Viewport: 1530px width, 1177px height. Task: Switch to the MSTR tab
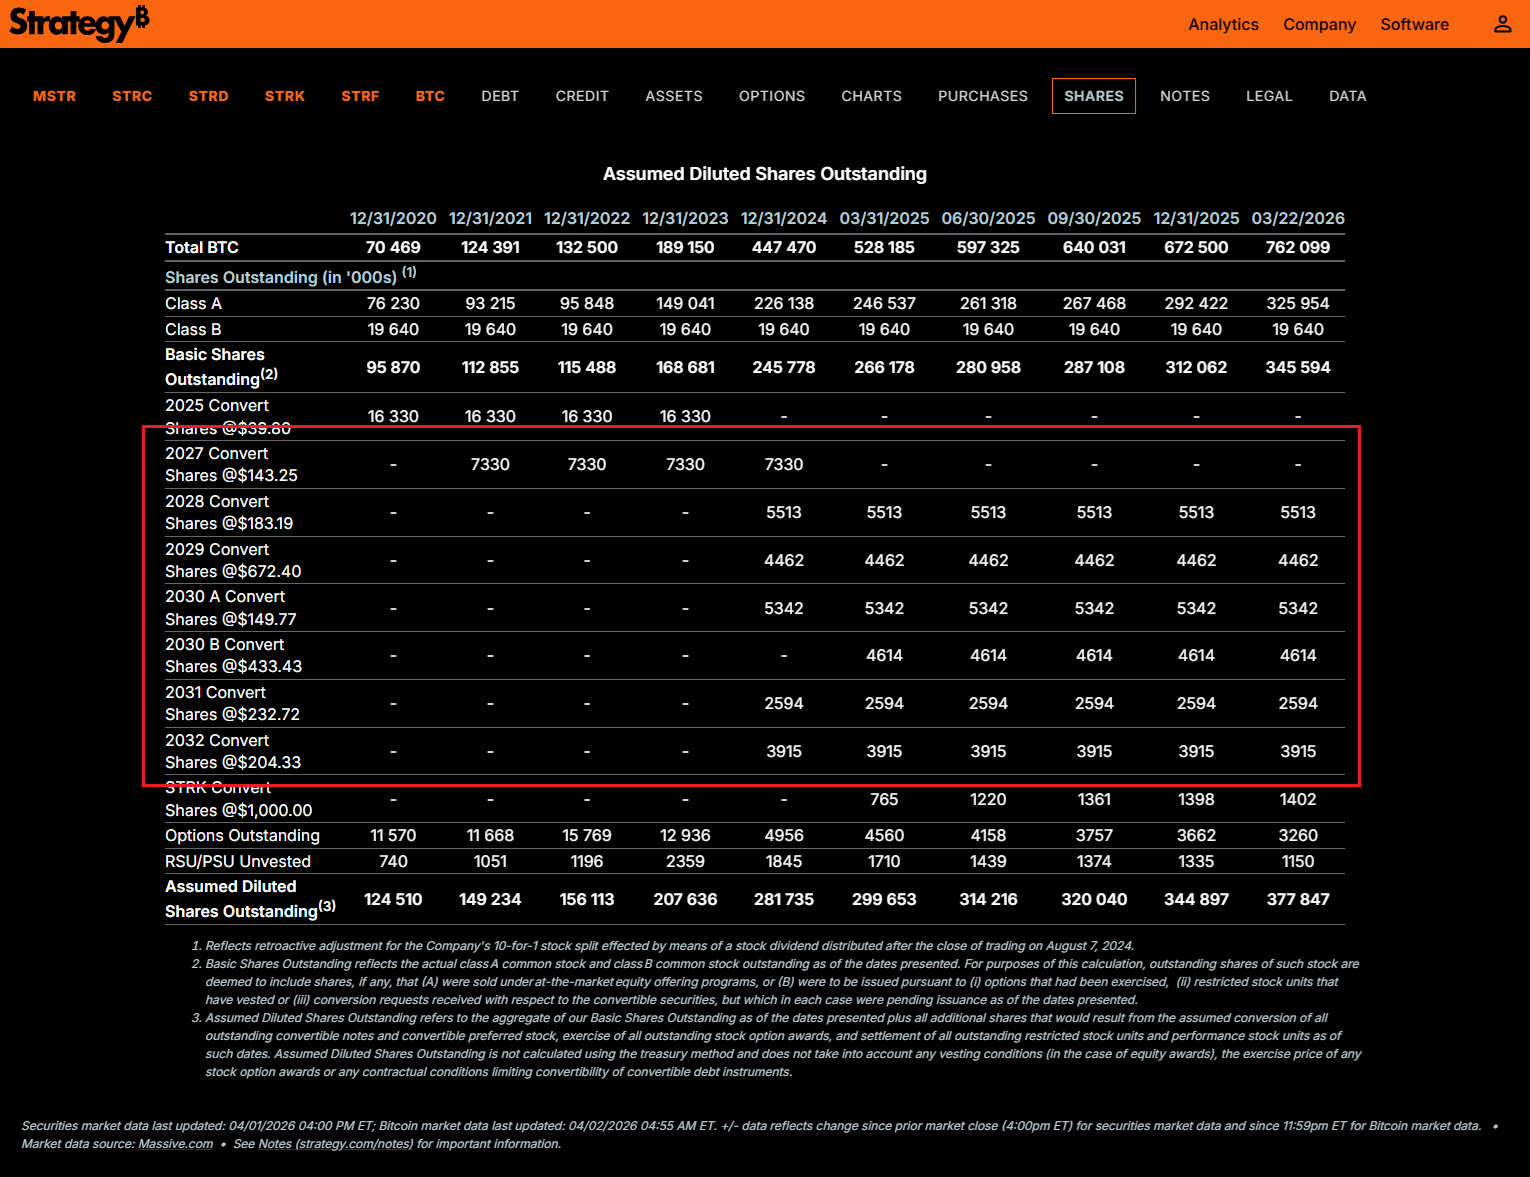tap(54, 96)
